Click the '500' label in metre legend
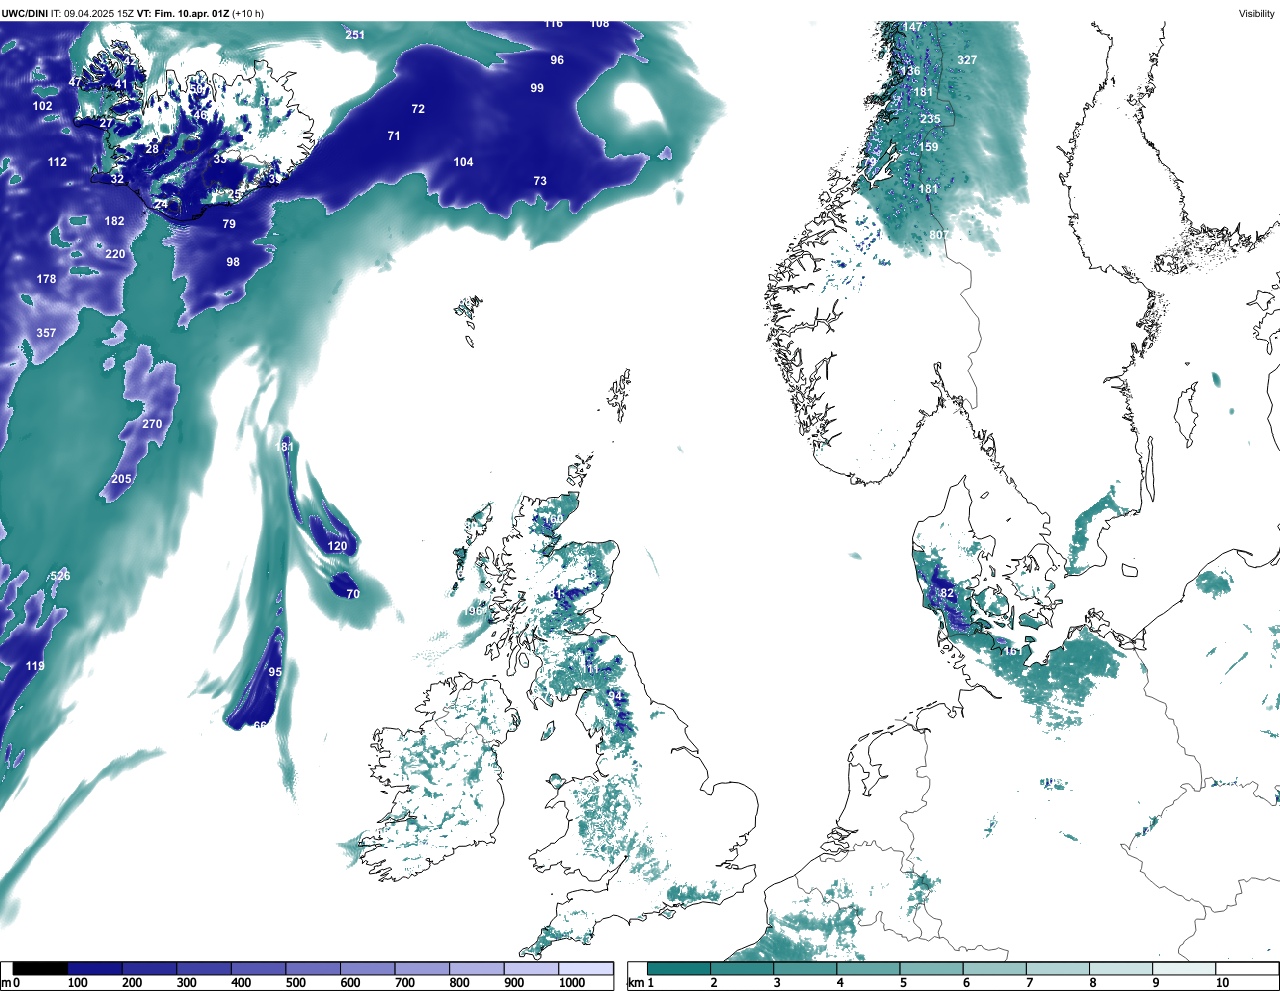Image resolution: width=1280 pixels, height=991 pixels. point(296,983)
